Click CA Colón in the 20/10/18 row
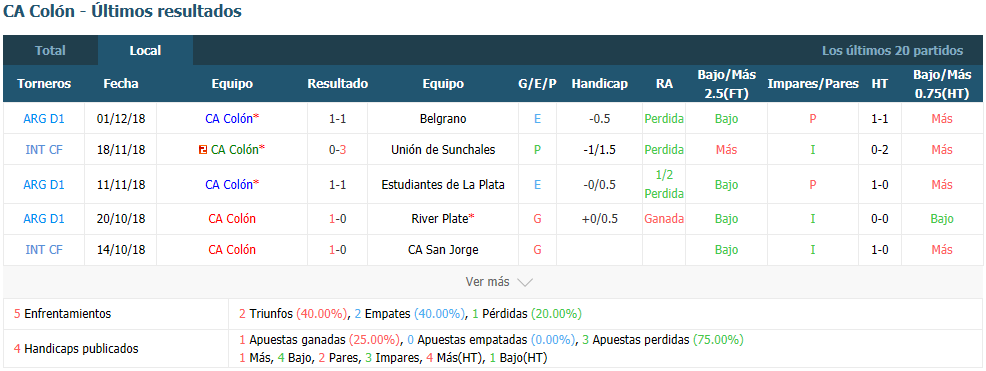This screenshot has width=986, height=371. tap(232, 219)
